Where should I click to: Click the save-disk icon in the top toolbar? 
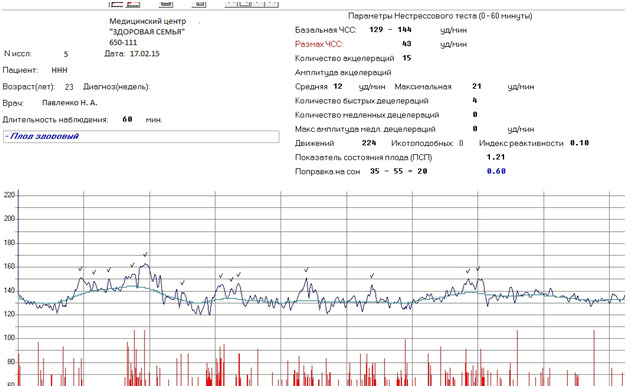tap(199, 4)
